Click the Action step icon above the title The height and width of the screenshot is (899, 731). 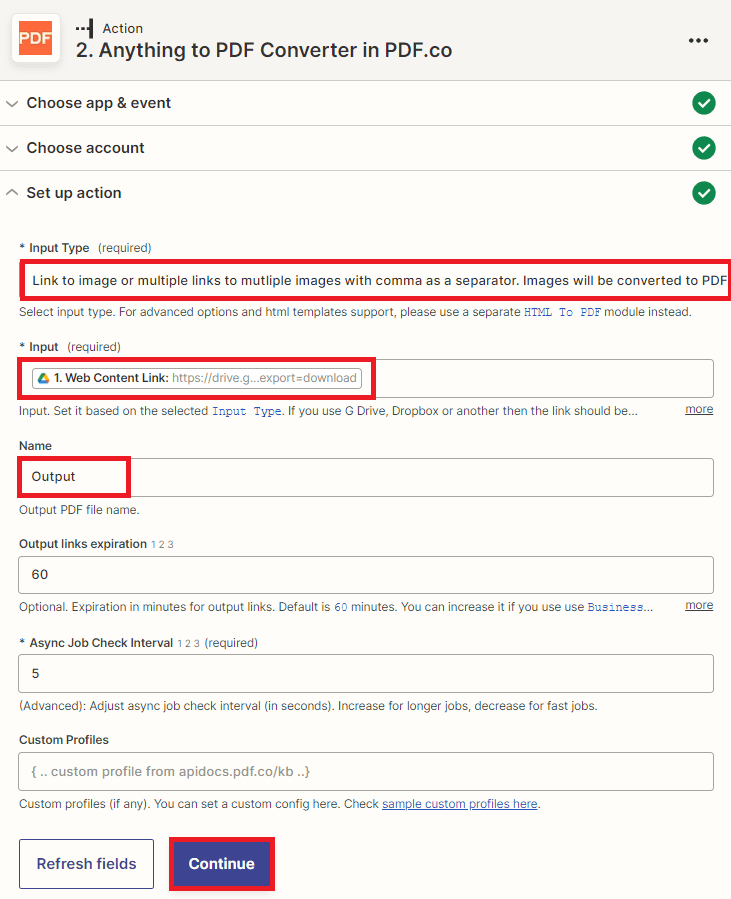coord(83,28)
